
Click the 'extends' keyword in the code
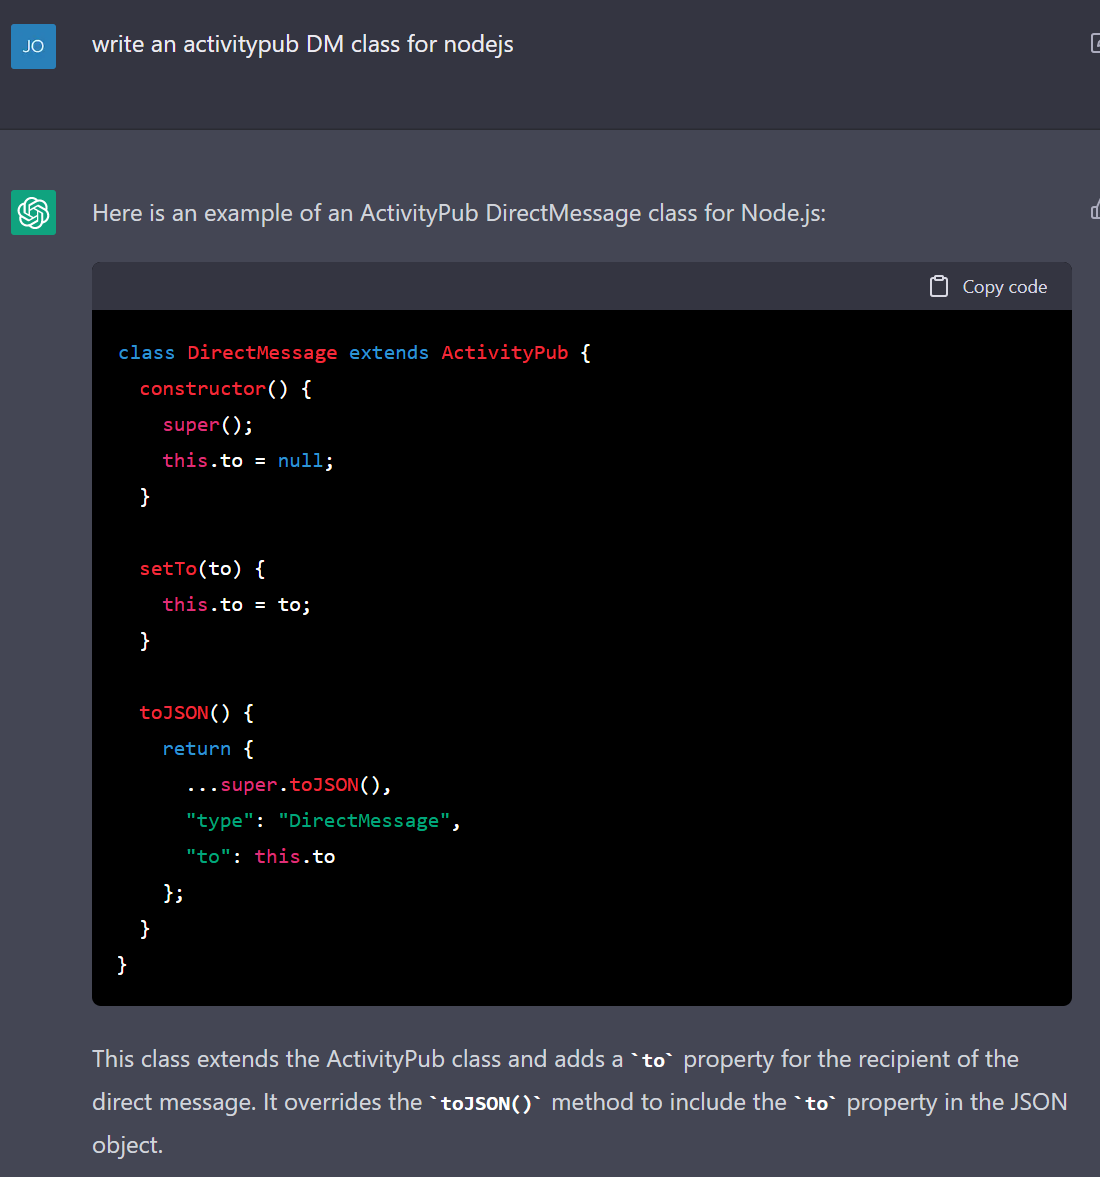(389, 353)
